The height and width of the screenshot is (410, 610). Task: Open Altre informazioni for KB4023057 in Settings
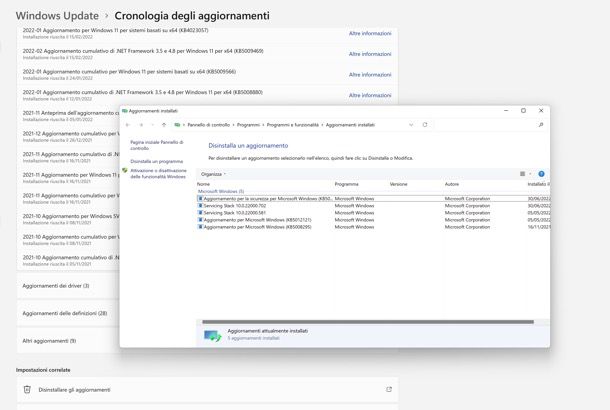[370, 33]
